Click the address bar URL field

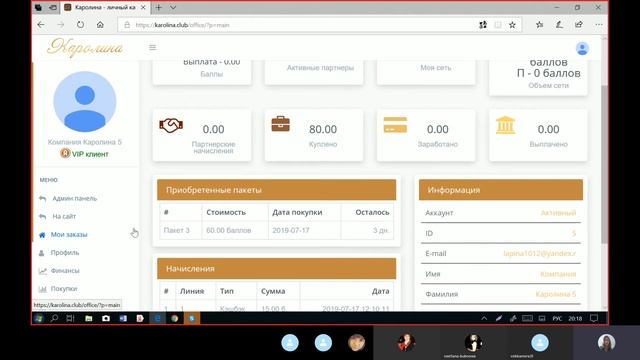click(298, 25)
